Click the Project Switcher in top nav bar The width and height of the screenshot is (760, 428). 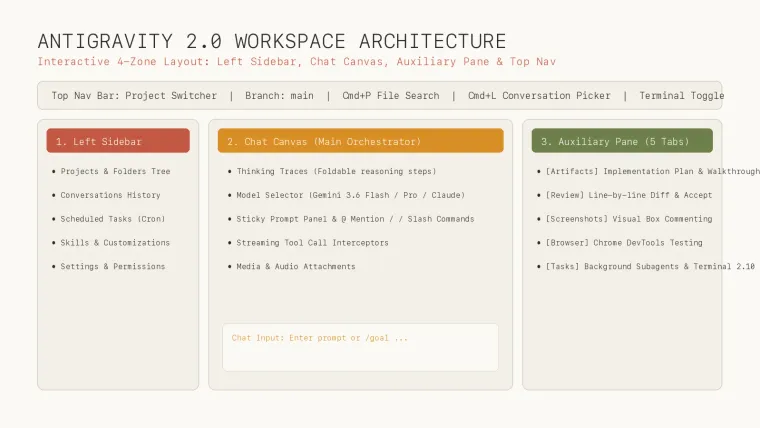click(171, 95)
